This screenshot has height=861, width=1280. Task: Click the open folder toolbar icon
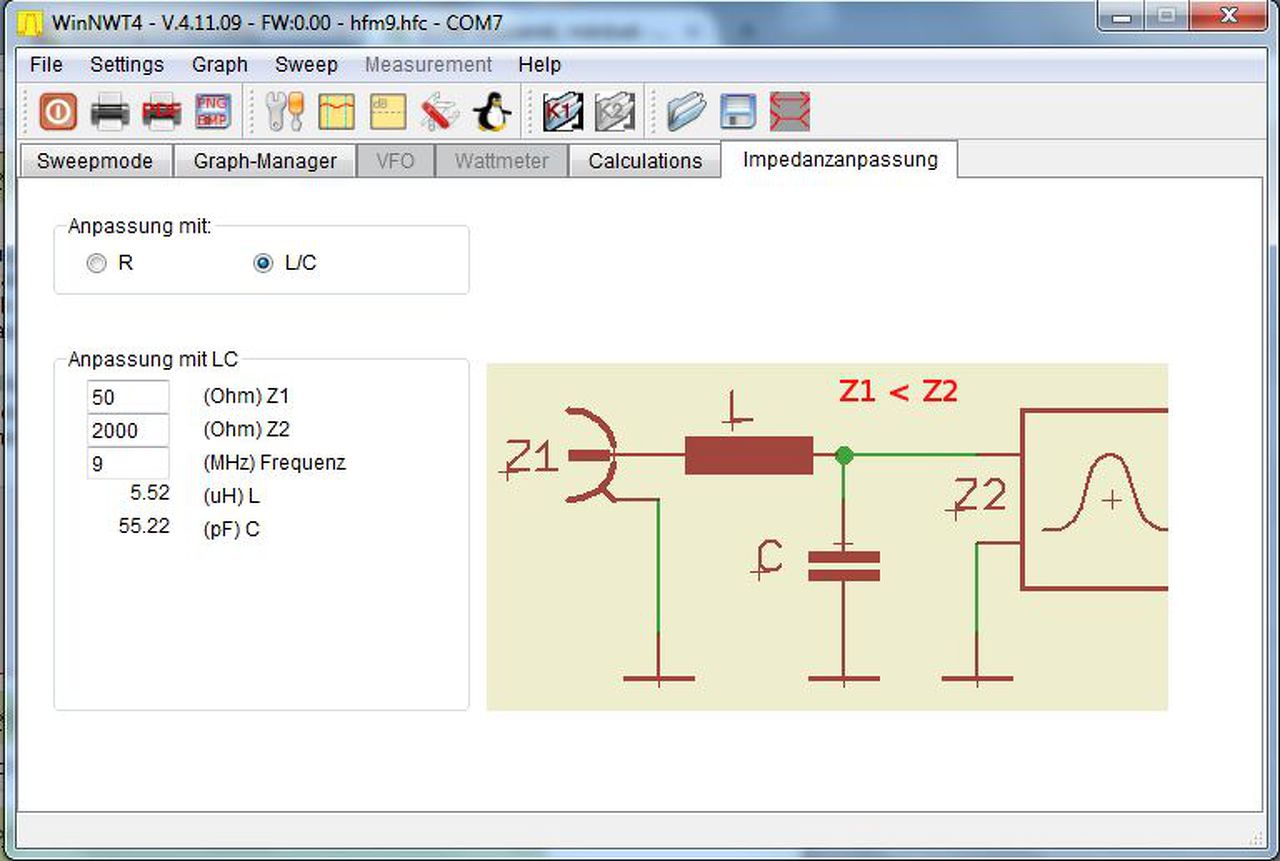[x=686, y=111]
